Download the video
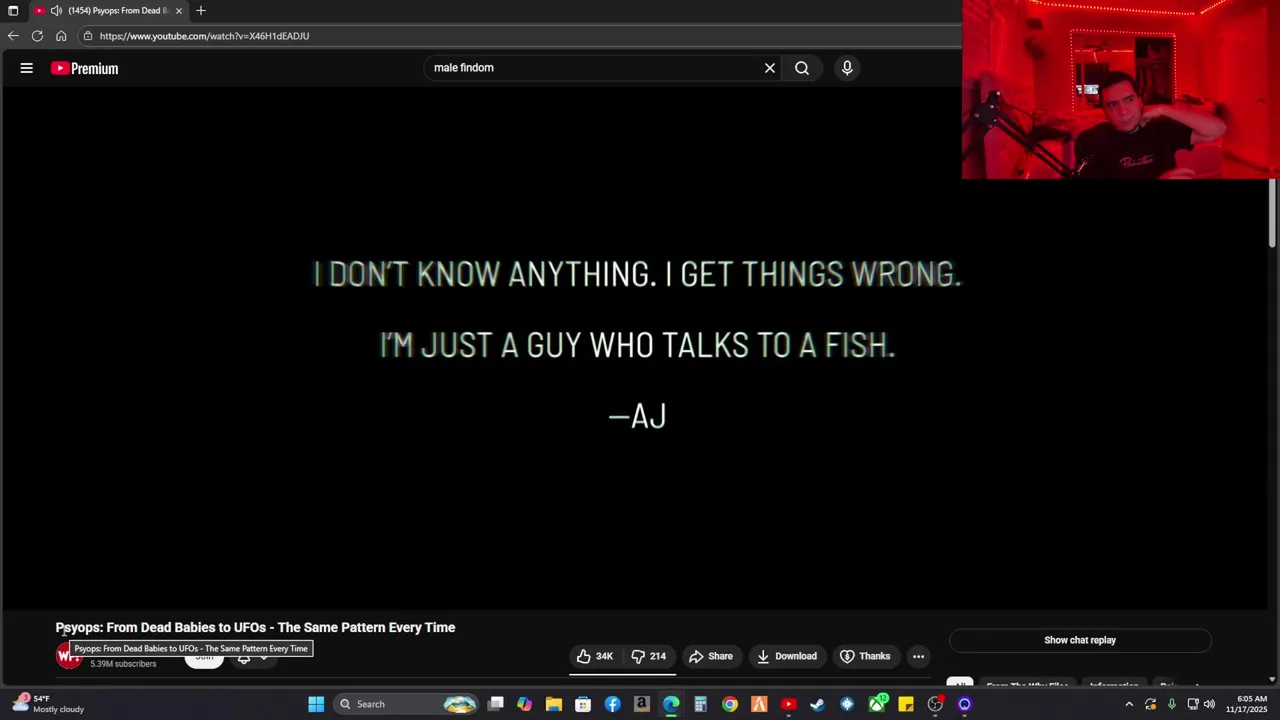This screenshot has height=720, width=1280. click(x=787, y=656)
